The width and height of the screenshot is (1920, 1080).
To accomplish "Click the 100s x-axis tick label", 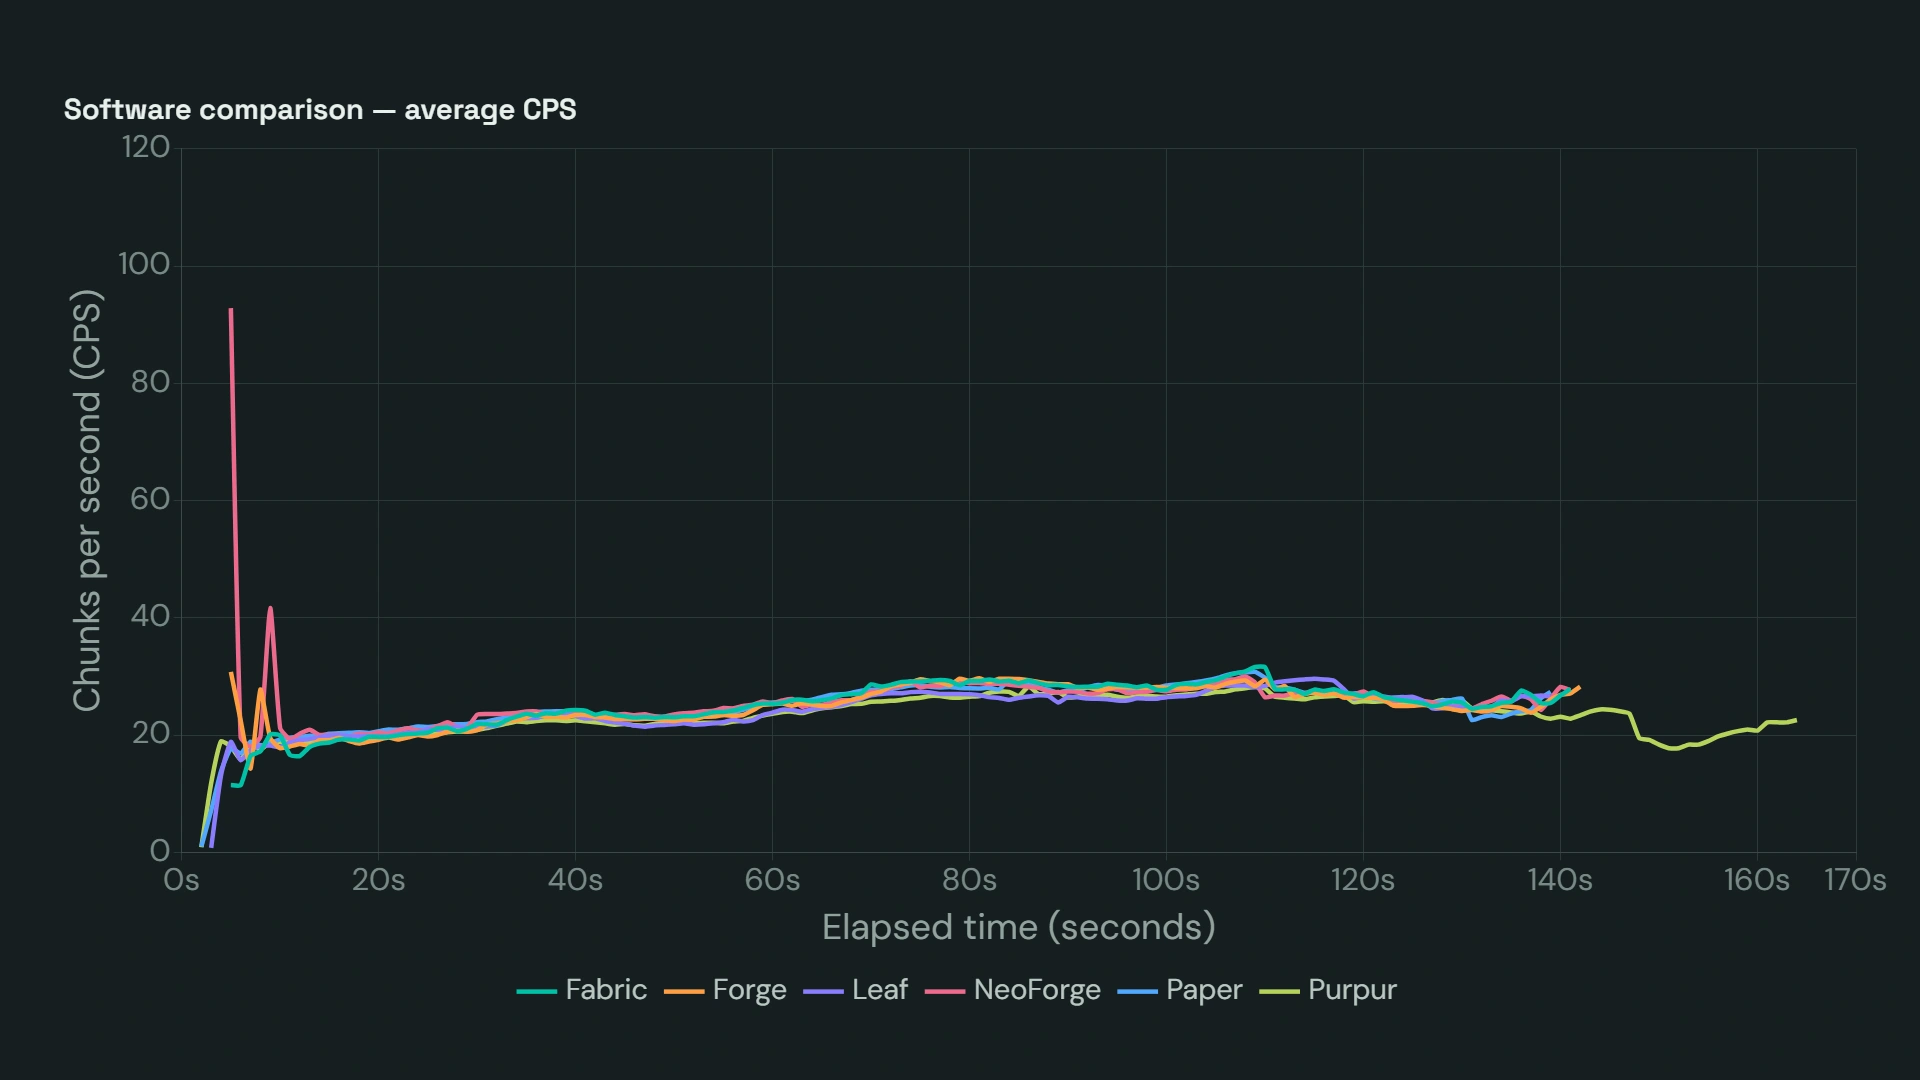I will pyautogui.click(x=1166, y=880).
